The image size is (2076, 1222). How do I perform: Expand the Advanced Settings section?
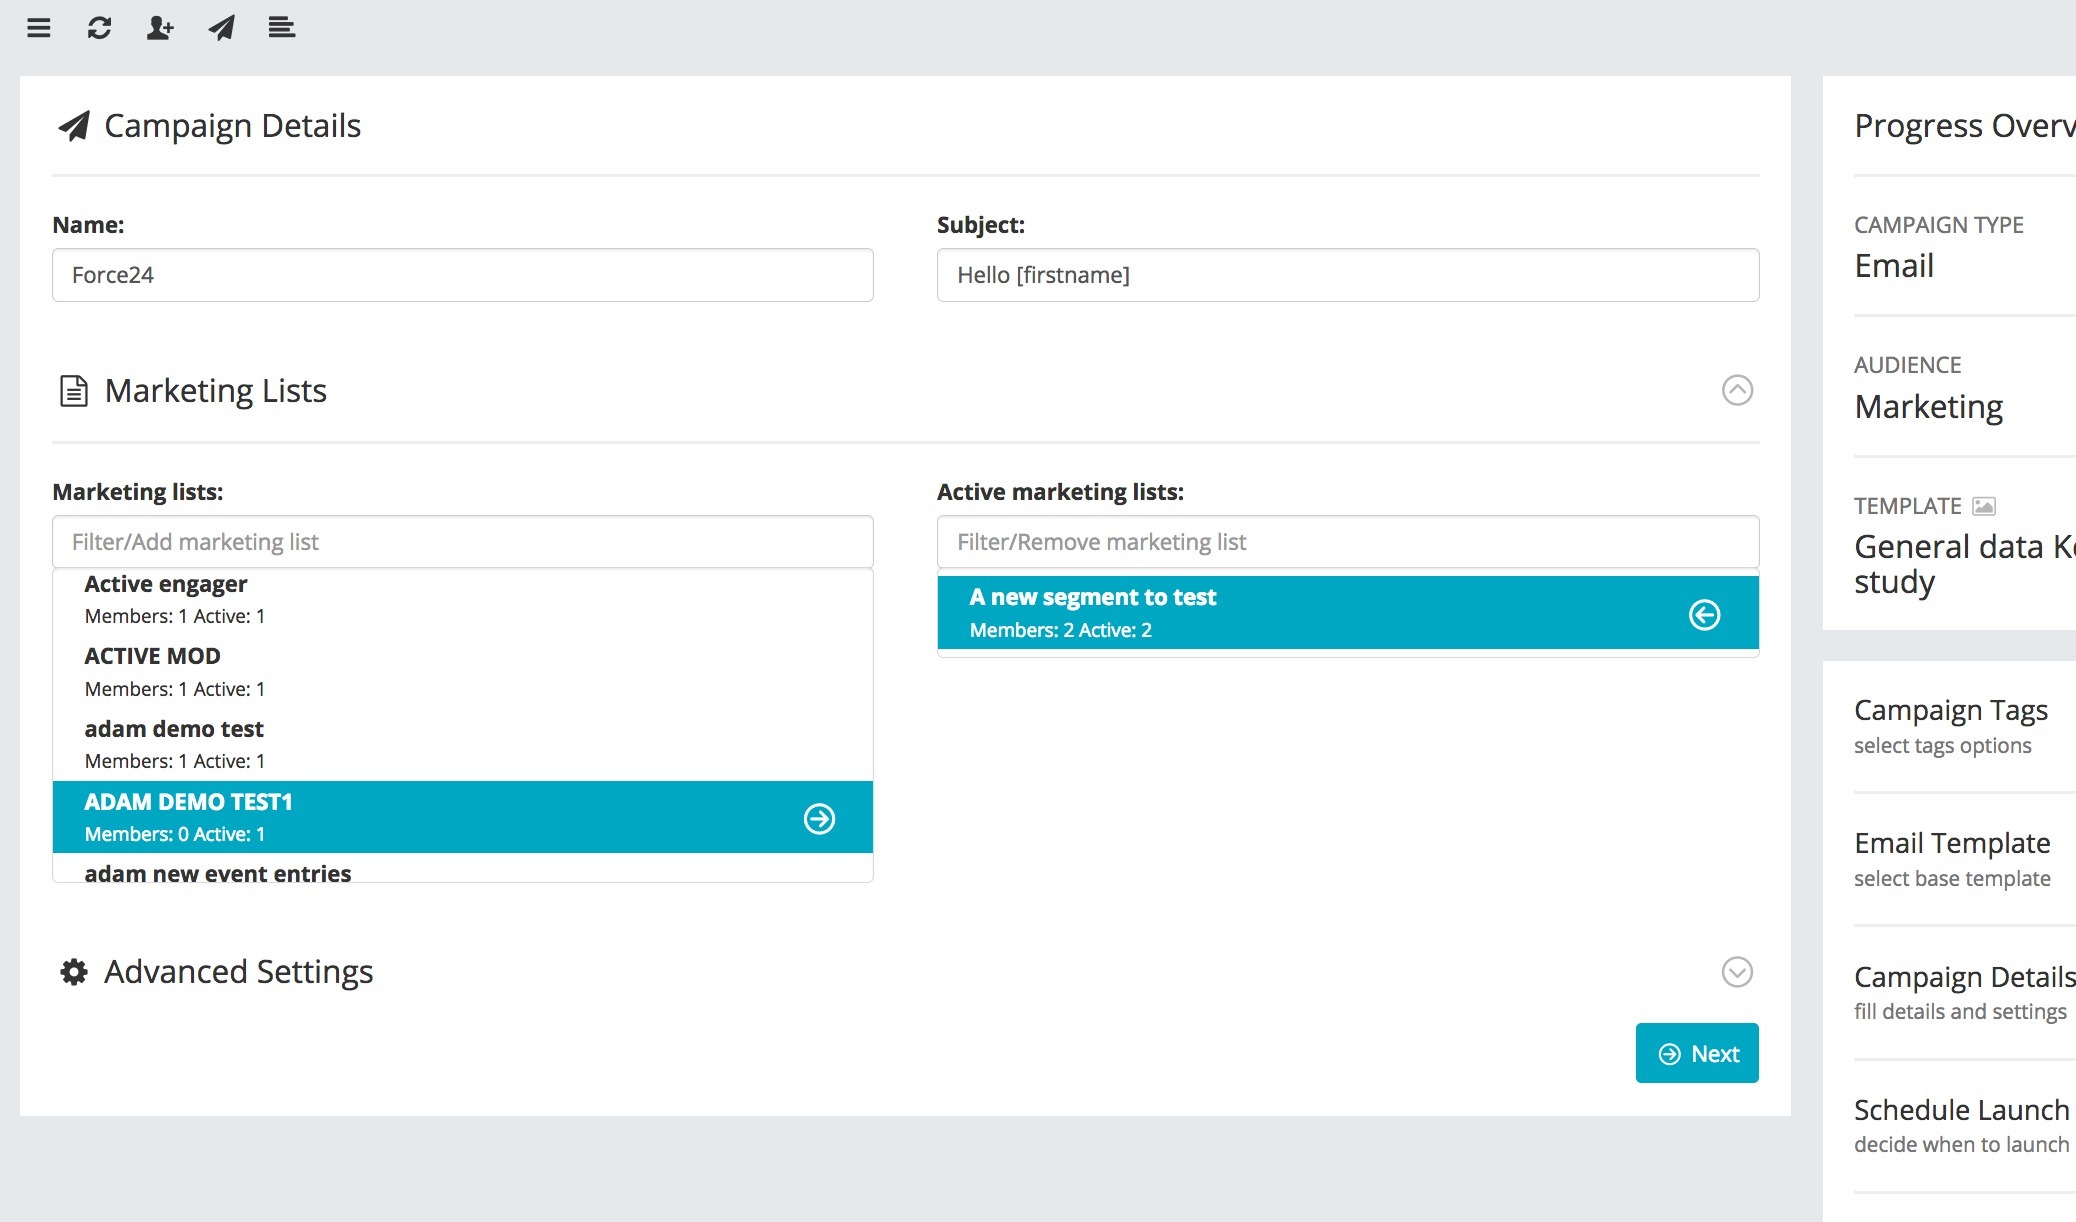(x=1737, y=972)
